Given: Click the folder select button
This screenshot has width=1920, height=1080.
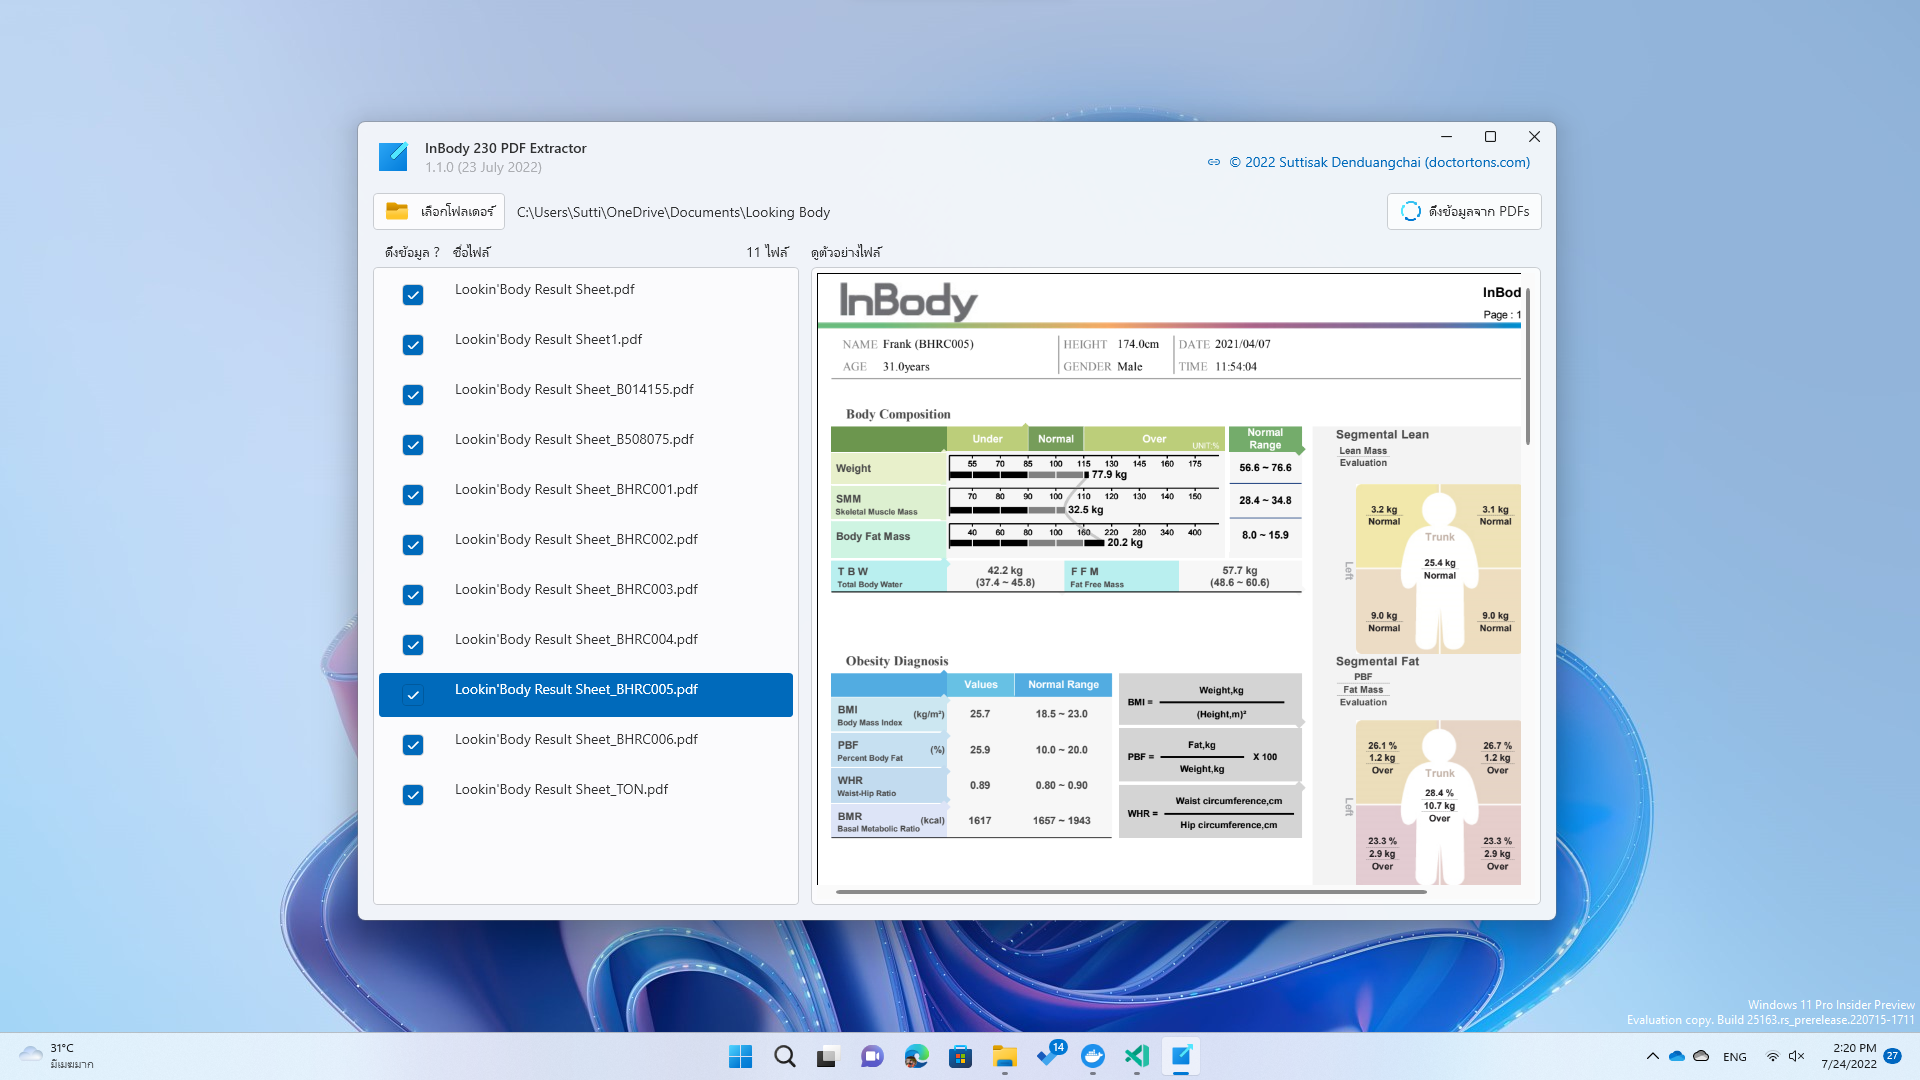Looking at the screenshot, I should point(440,211).
